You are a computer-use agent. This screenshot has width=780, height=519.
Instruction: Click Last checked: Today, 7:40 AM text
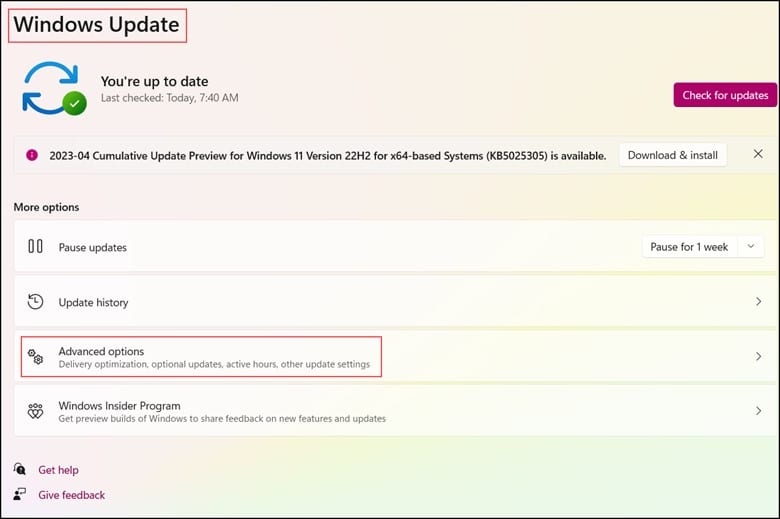click(170, 98)
